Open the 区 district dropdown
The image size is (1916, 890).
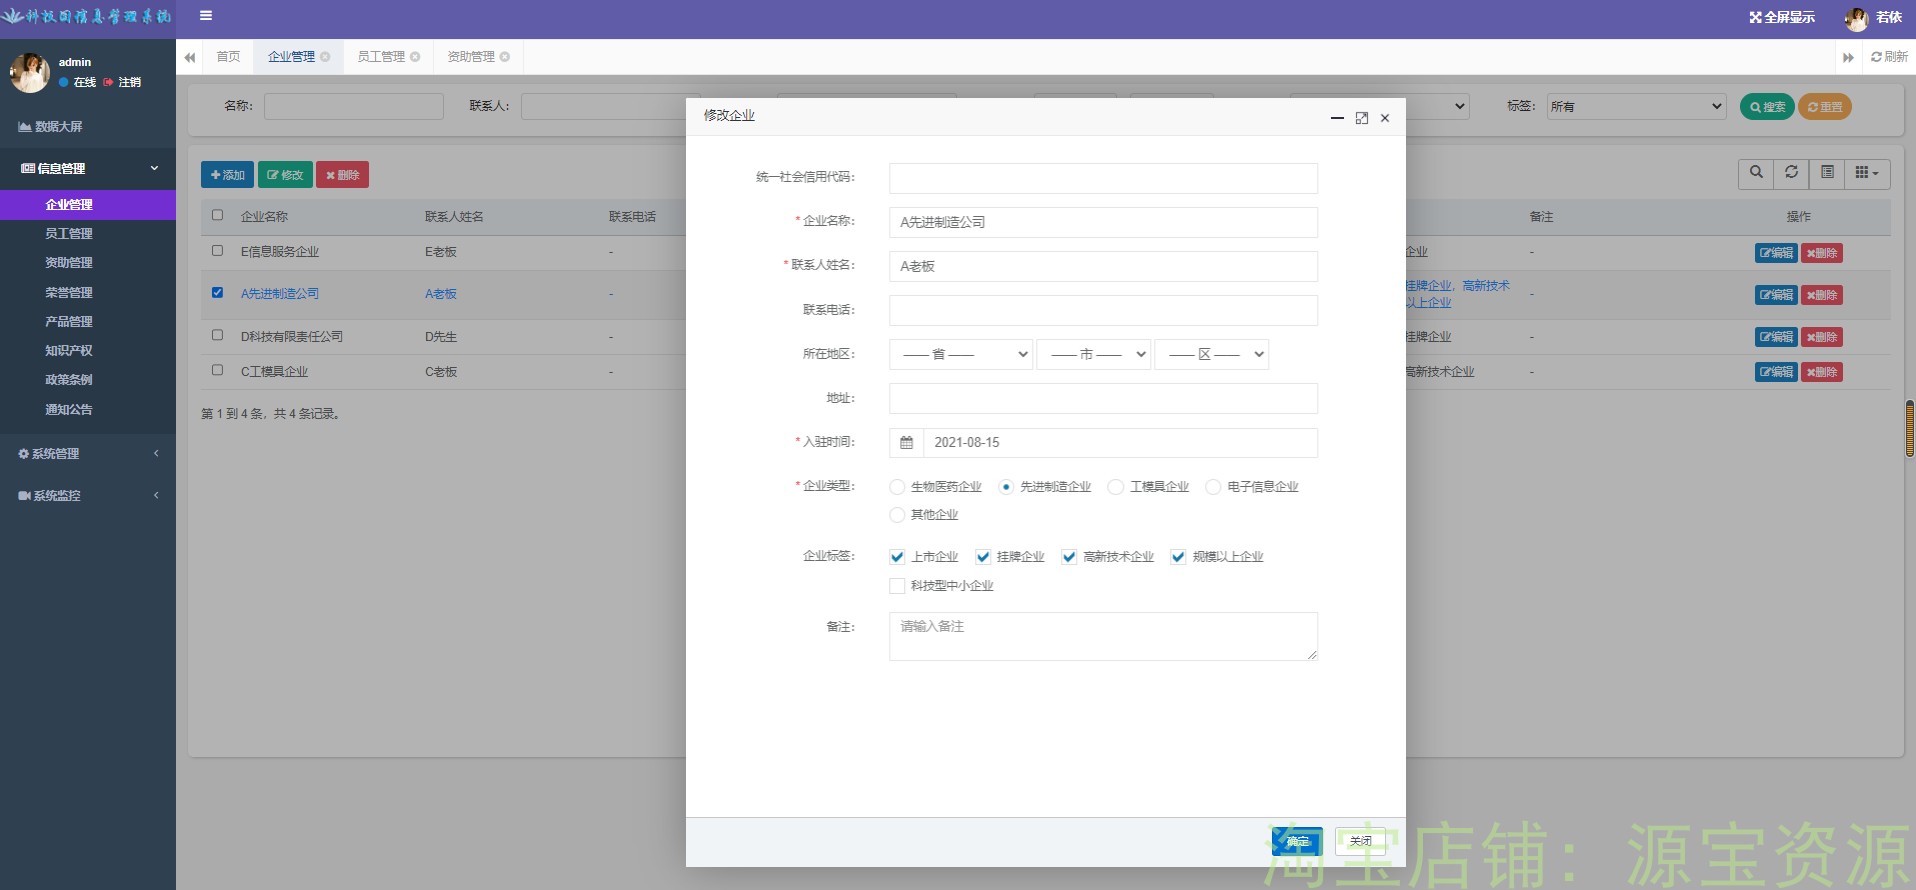click(x=1212, y=354)
